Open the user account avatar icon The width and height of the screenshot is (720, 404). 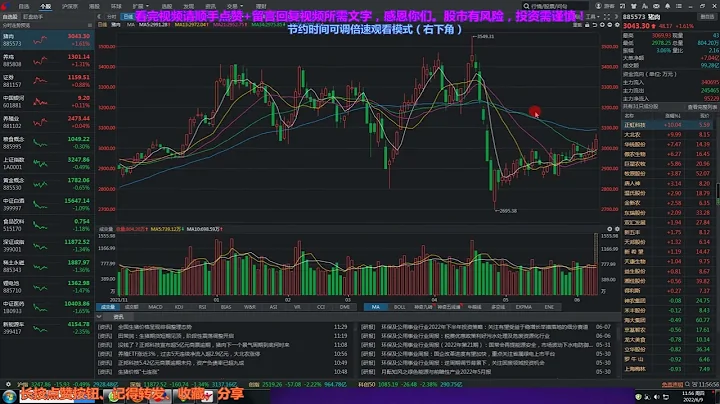click(598, 6)
